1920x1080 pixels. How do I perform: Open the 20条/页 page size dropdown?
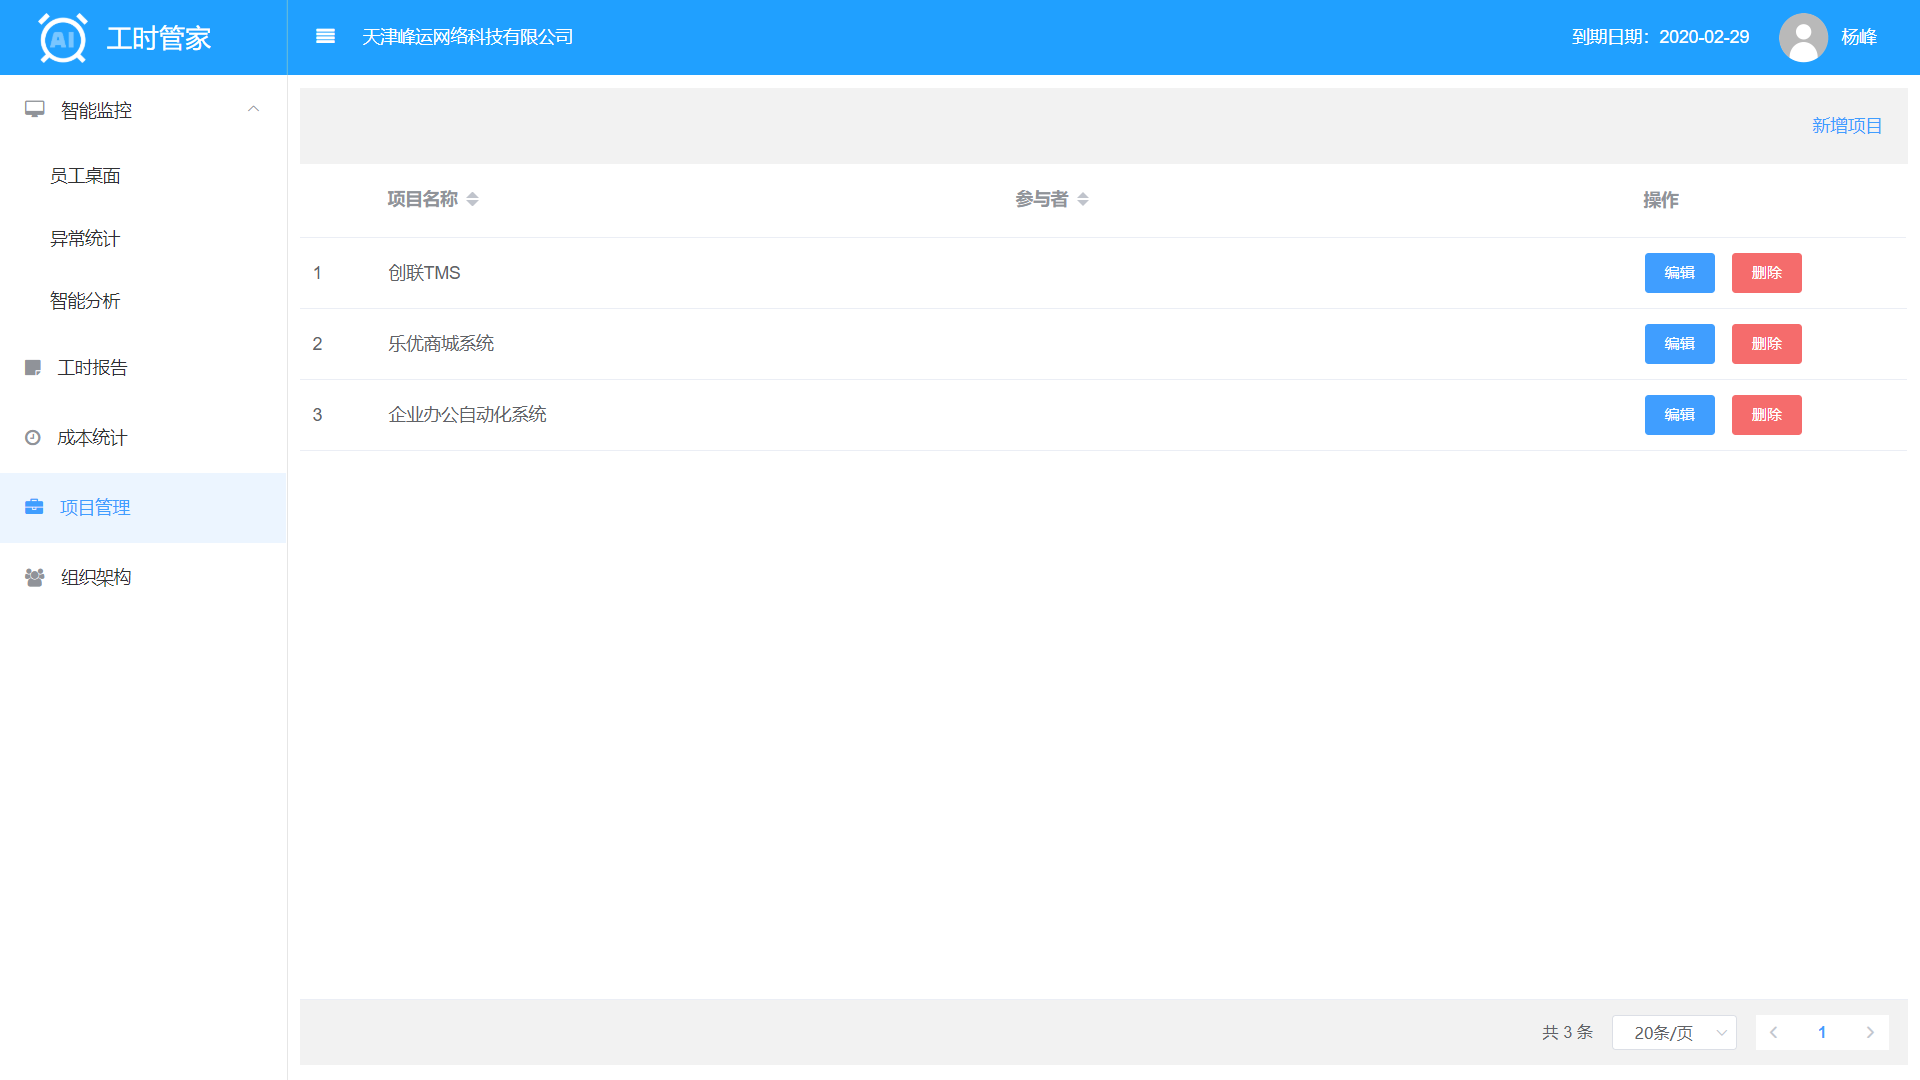[x=1674, y=1033]
